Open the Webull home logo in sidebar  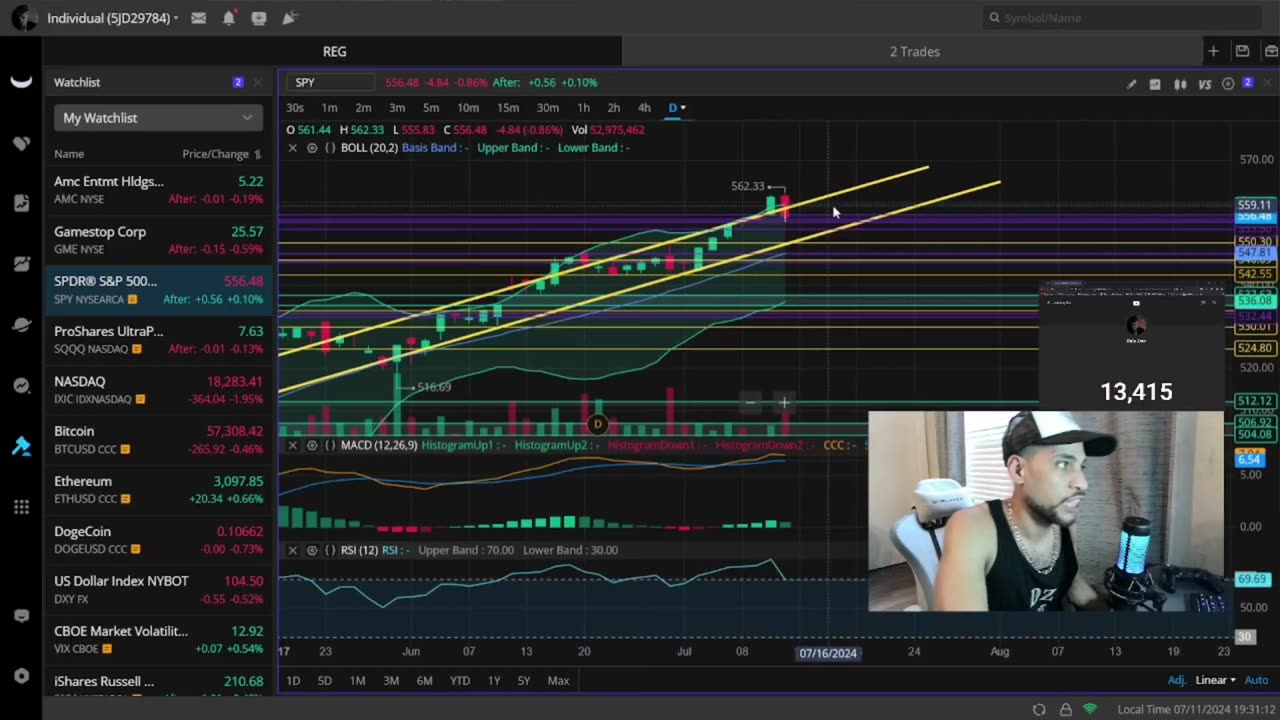21,82
